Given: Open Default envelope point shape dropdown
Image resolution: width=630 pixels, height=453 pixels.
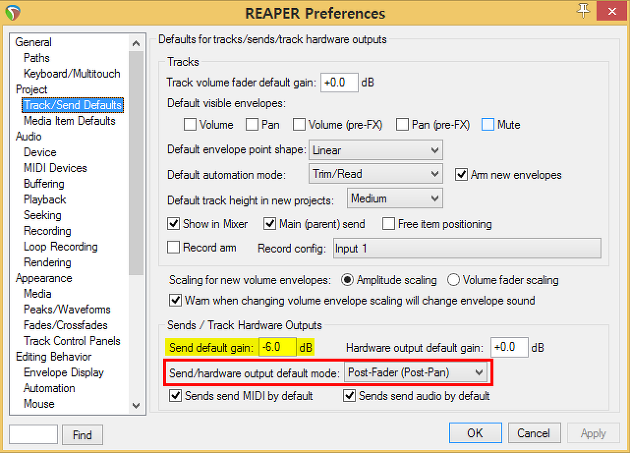Looking at the screenshot, I should click(376, 150).
